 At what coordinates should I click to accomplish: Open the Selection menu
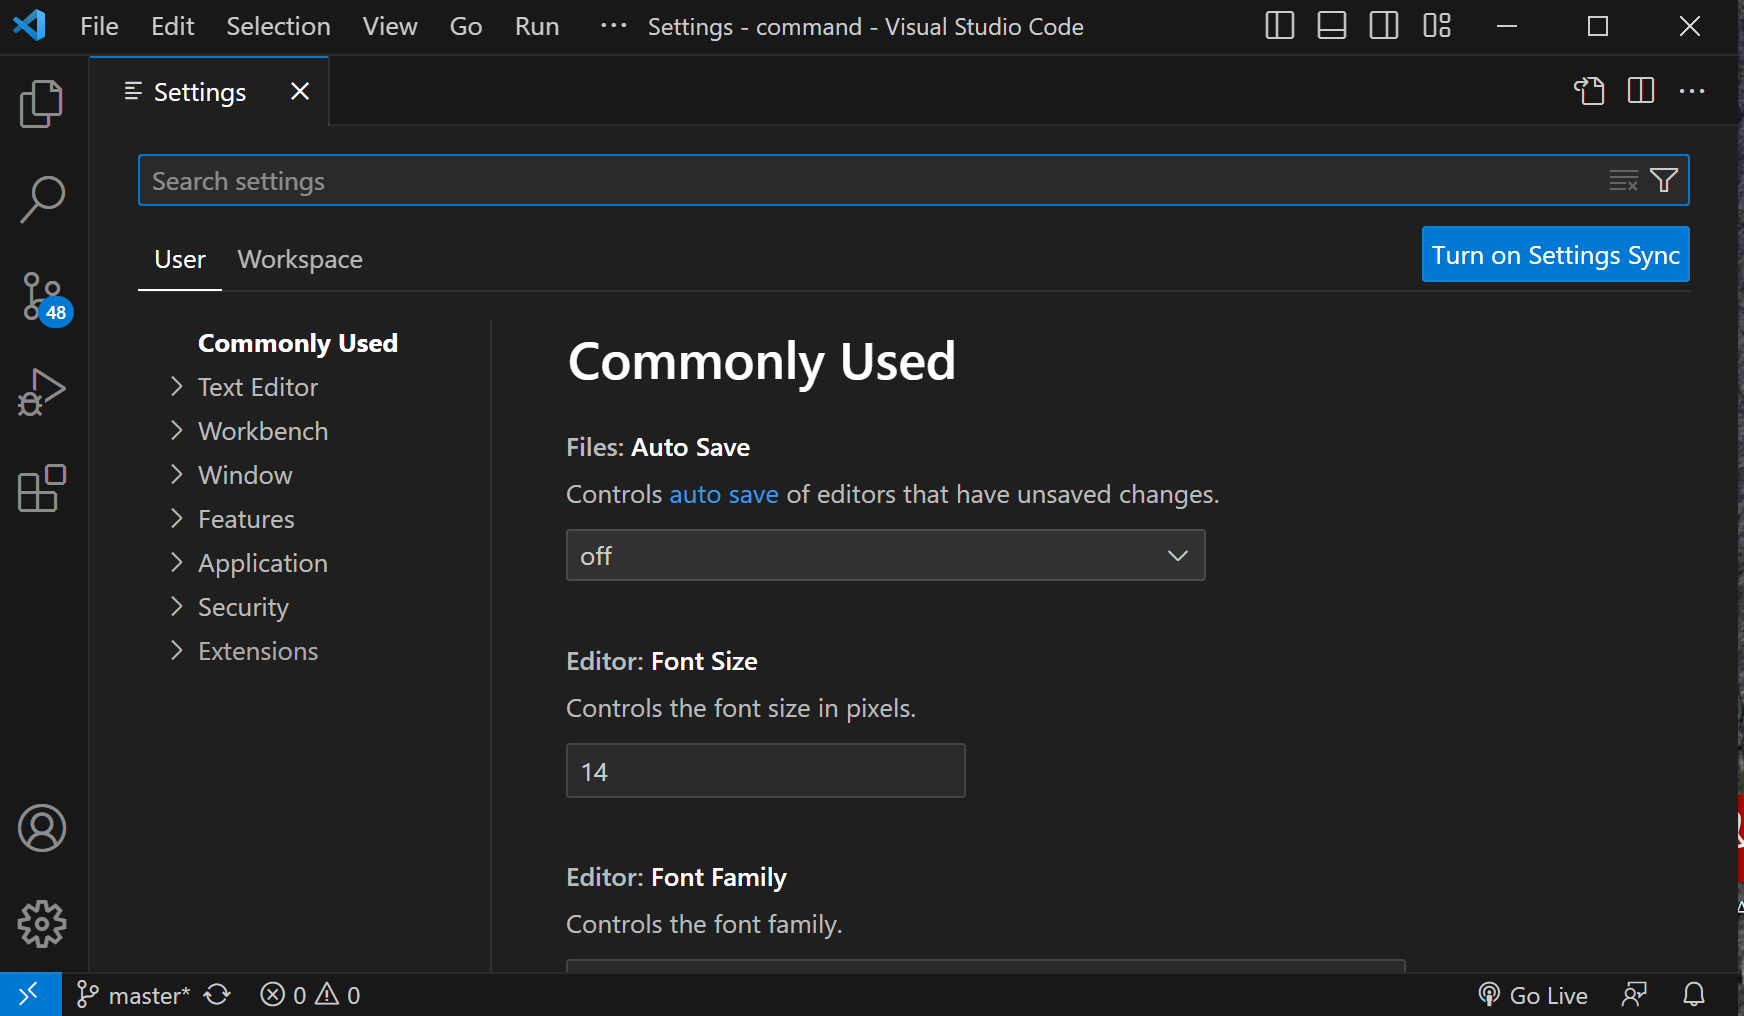point(278,26)
